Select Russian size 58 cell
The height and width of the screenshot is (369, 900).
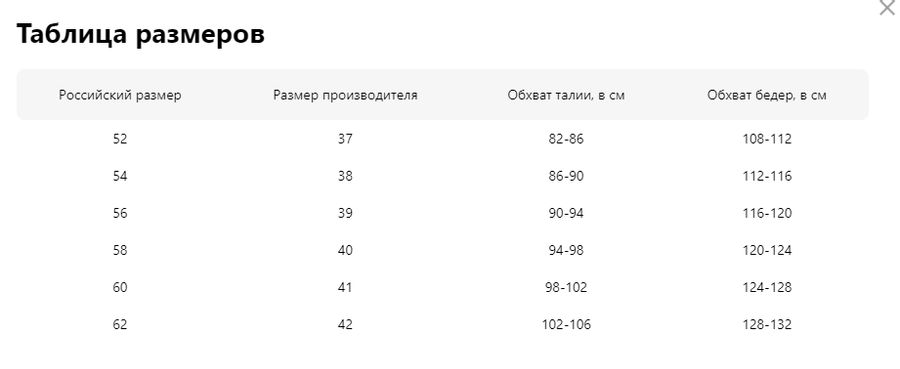click(120, 250)
